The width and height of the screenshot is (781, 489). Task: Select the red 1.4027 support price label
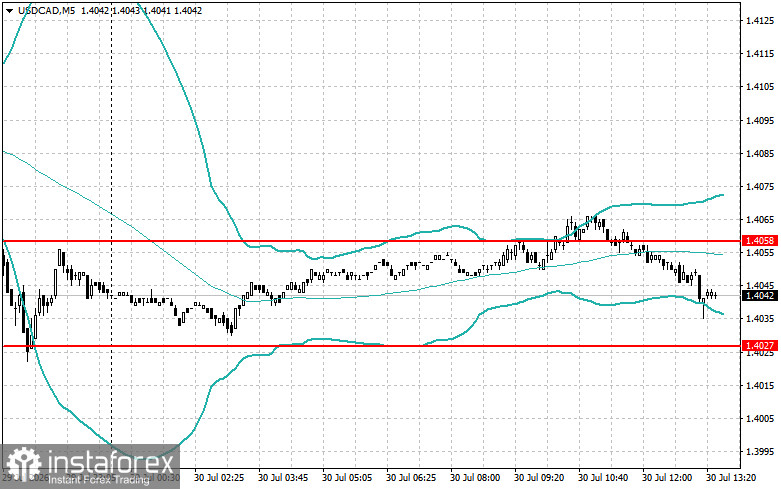coord(760,345)
